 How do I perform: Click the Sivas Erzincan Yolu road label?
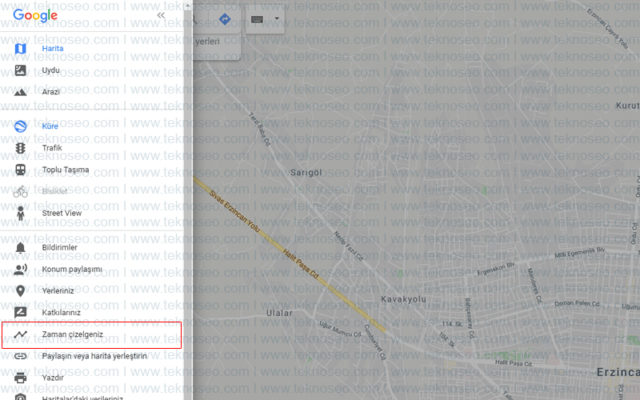pos(234,211)
